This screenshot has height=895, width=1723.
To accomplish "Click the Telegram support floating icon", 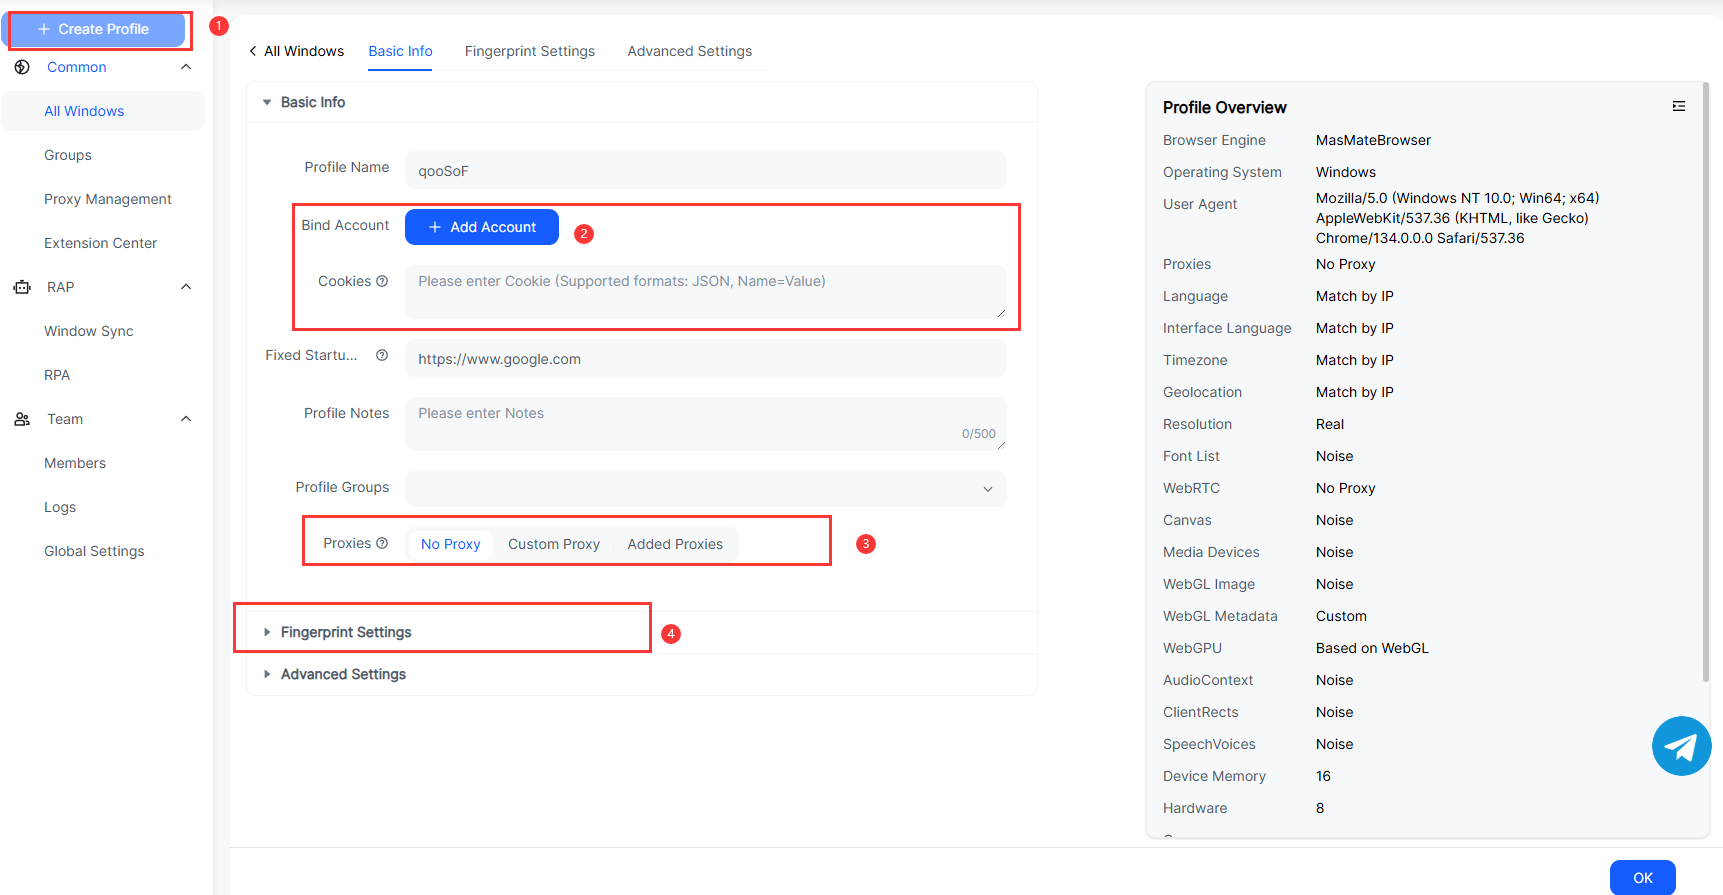I will coord(1681,746).
